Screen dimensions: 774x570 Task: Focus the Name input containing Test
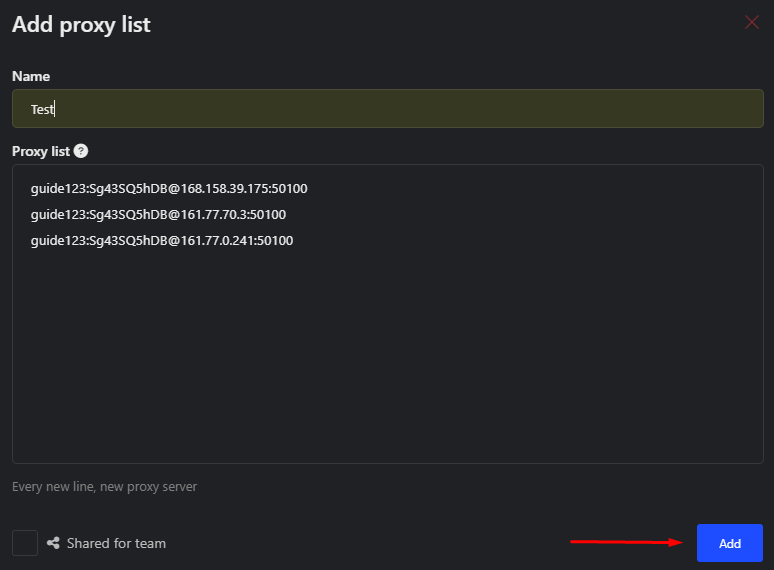tap(387, 109)
